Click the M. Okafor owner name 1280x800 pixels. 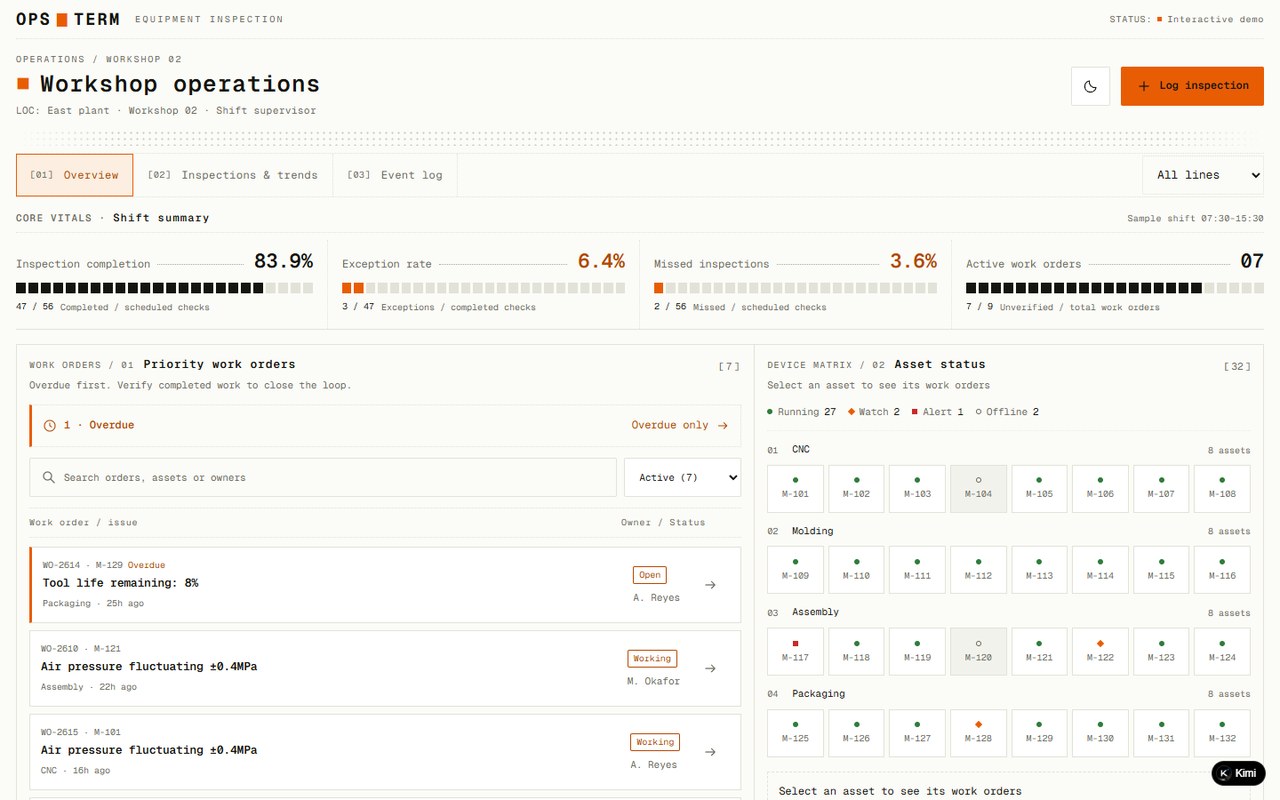[653, 681]
